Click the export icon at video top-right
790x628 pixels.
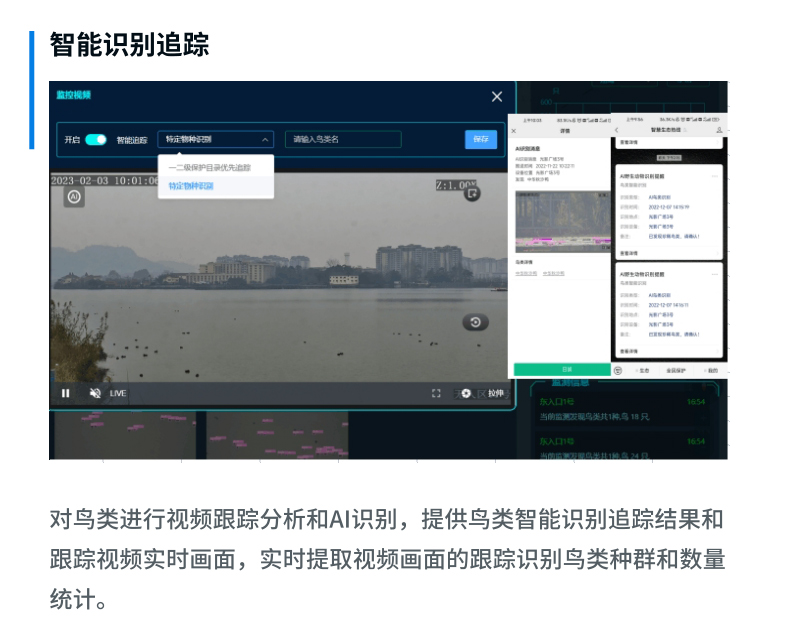click(x=473, y=194)
